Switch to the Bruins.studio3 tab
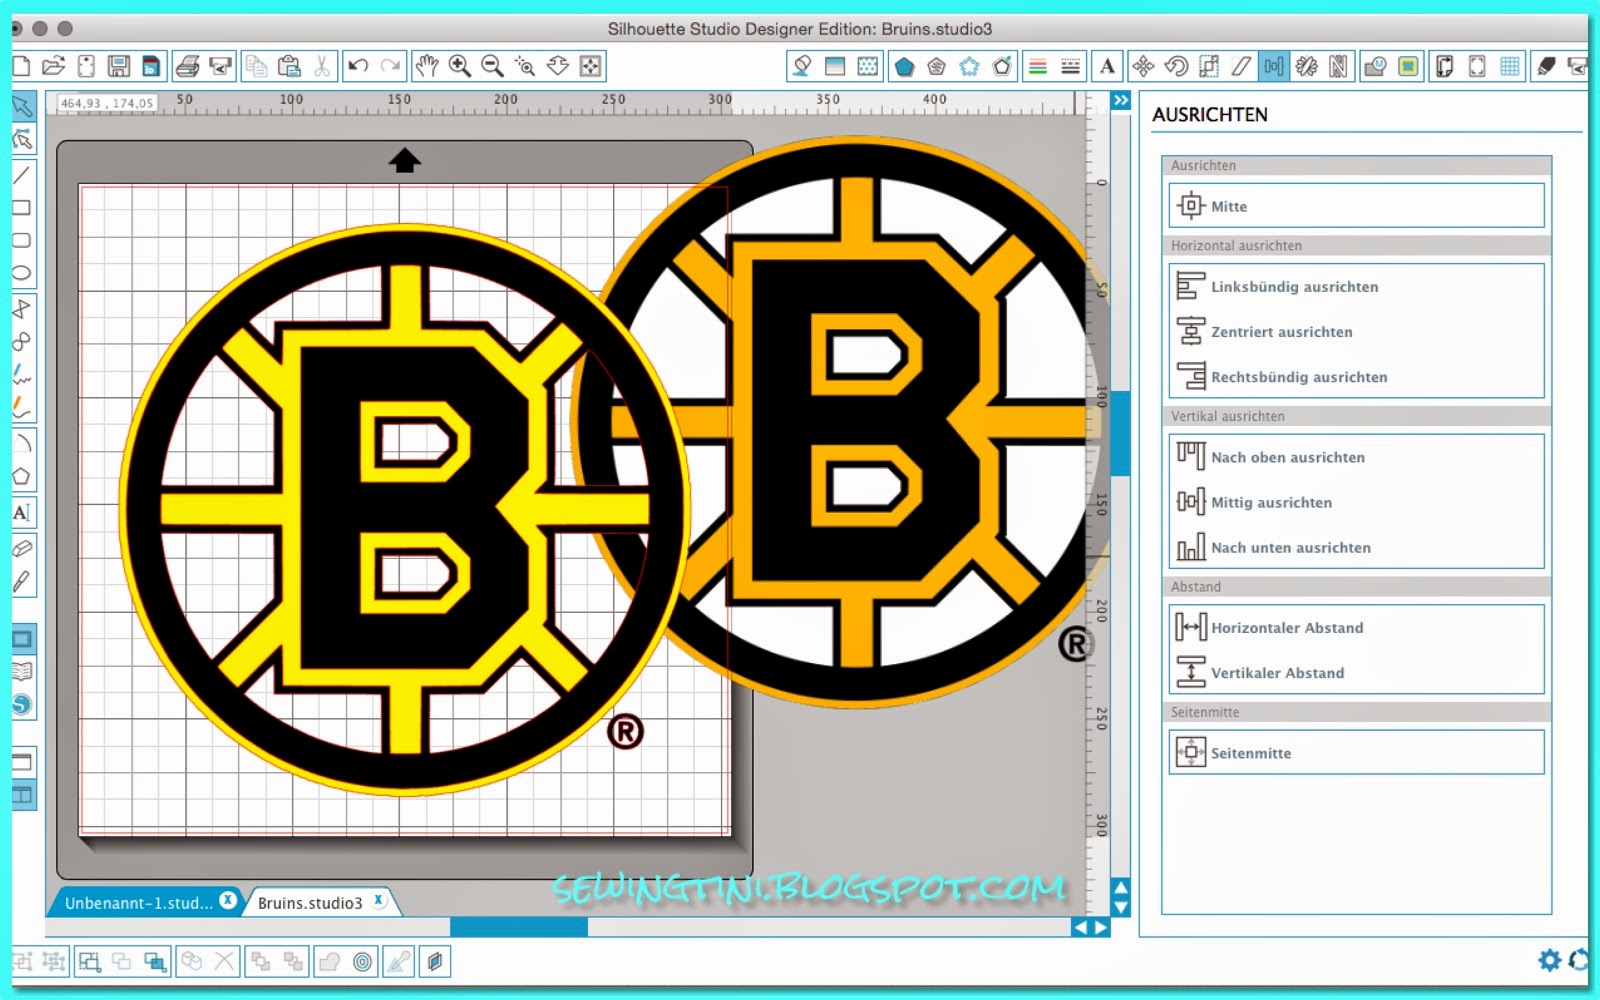1600x1000 pixels. point(310,903)
